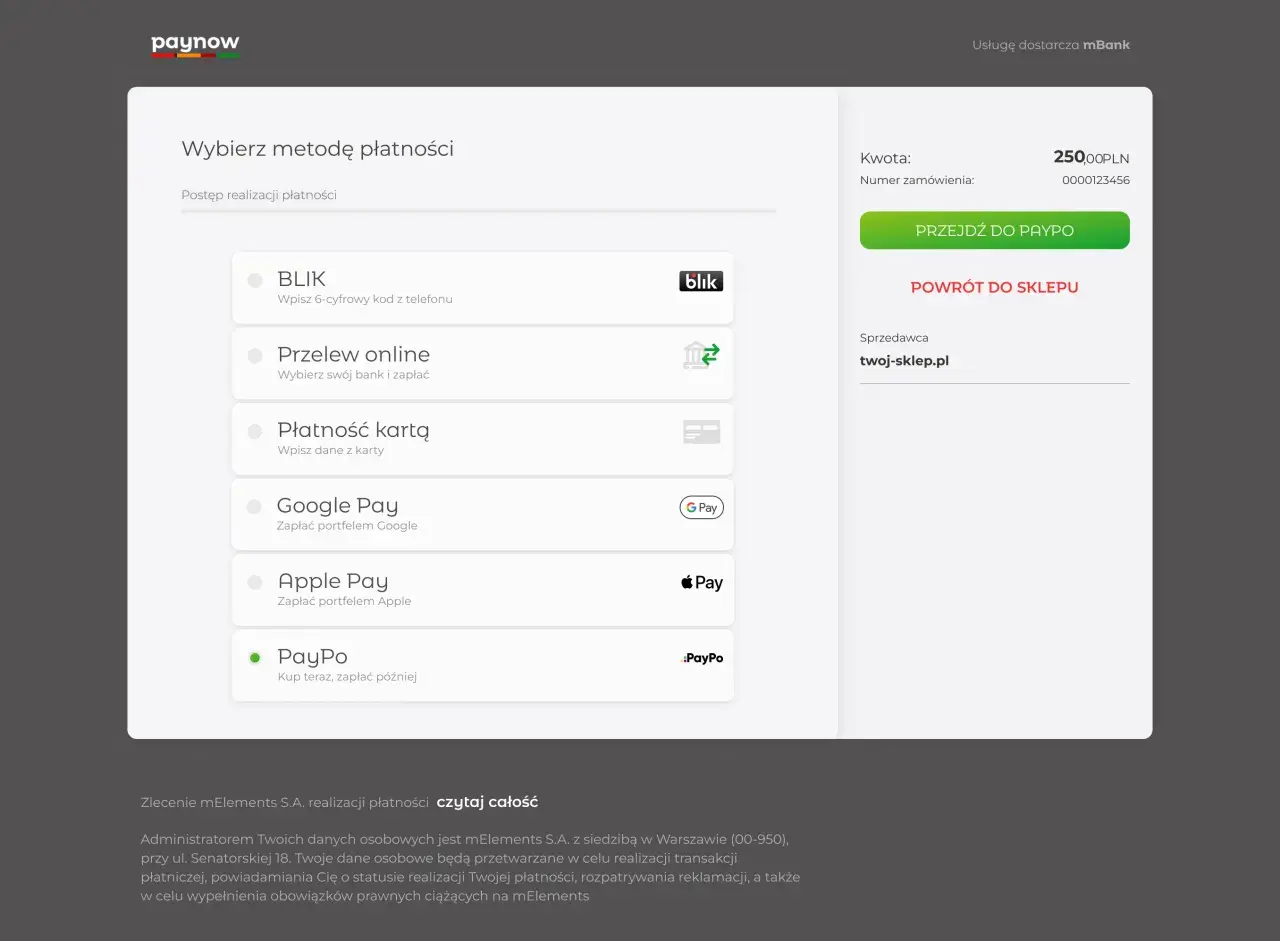Click the 250,00 PLN amount
1280x941 pixels.
click(1091, 157)
